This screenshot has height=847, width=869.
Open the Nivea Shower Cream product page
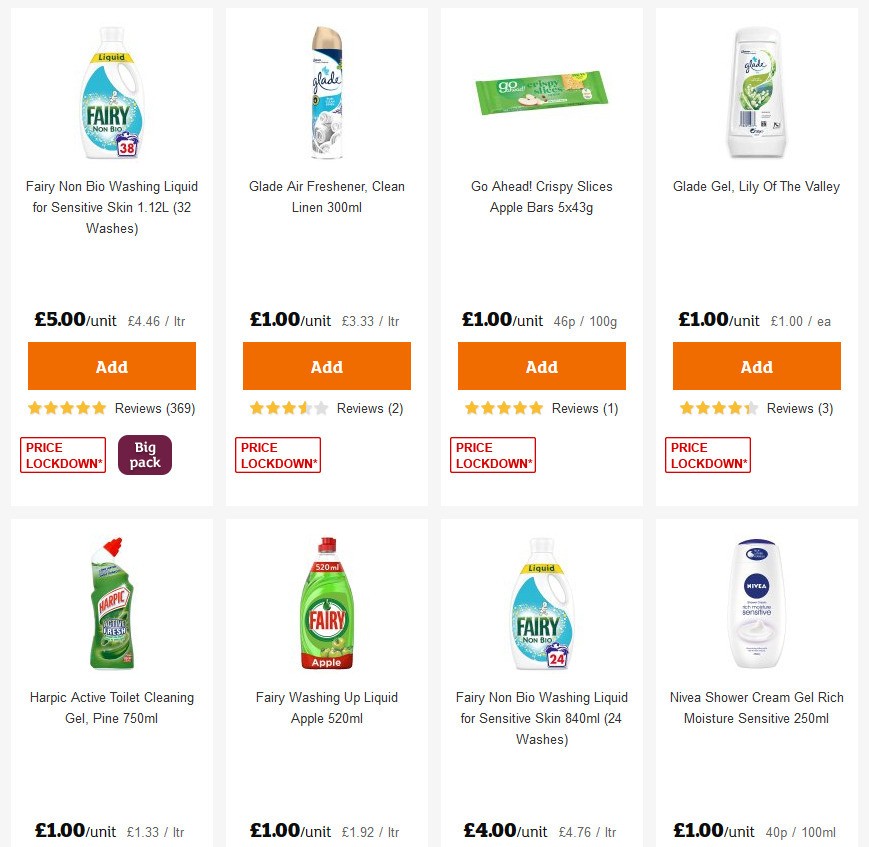(x=756, y=707)
